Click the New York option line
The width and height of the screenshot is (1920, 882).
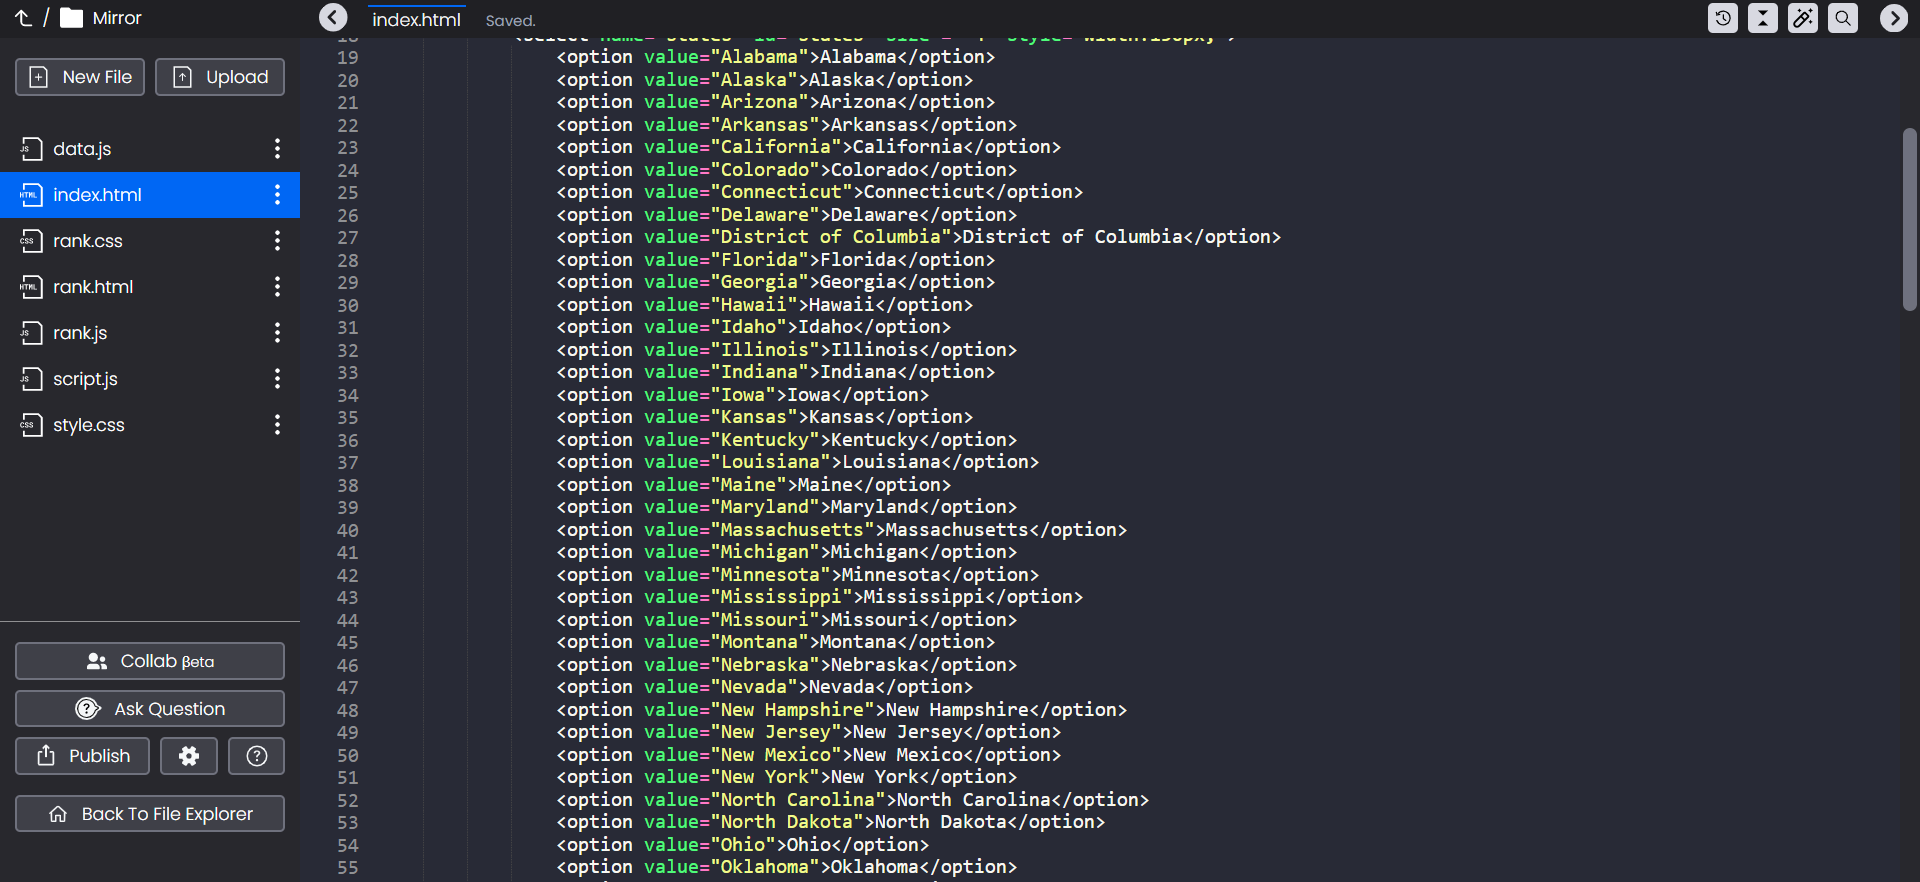pos(786,777)
